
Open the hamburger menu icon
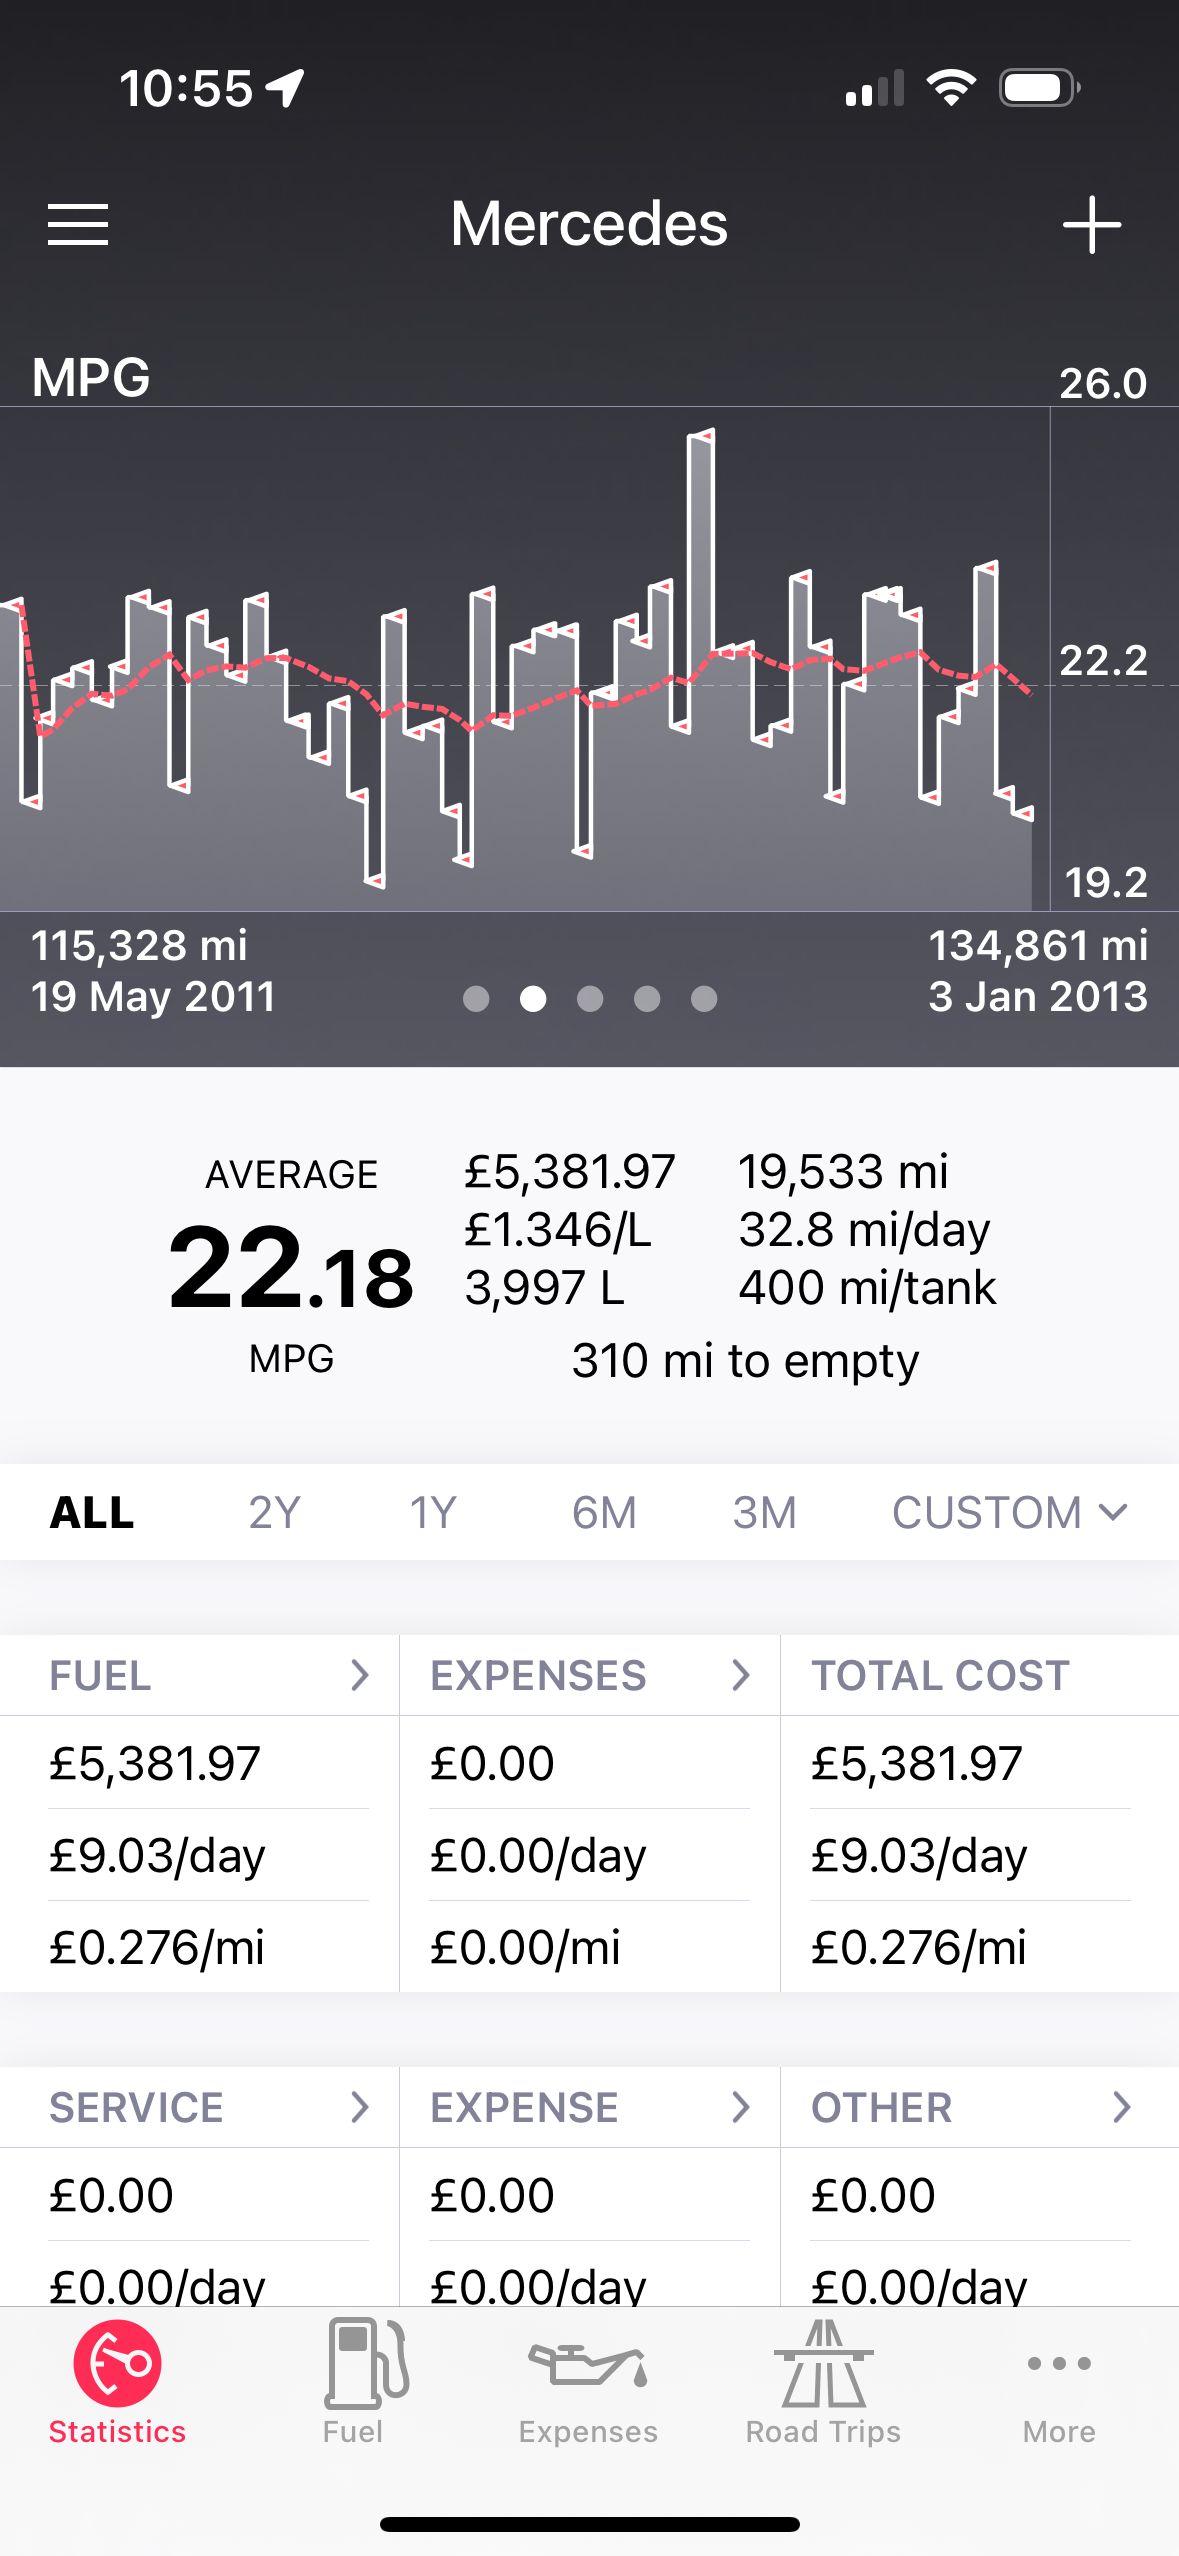point(78,224)
